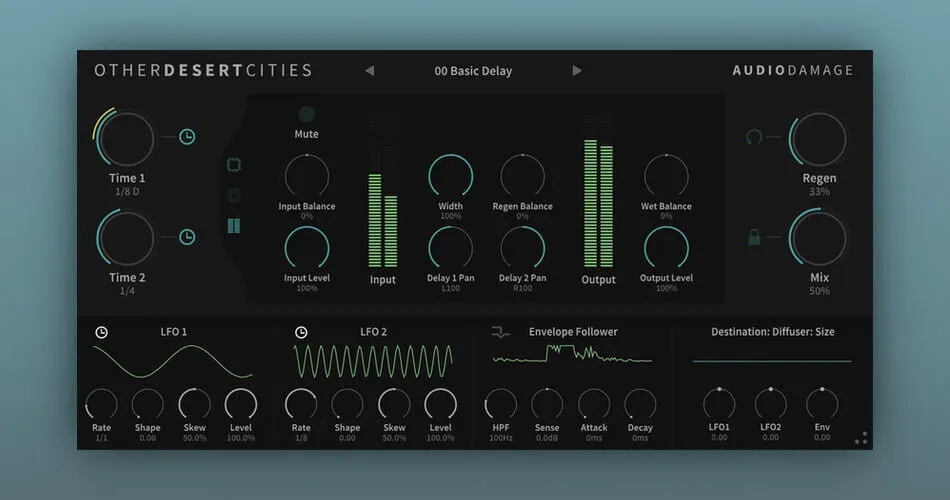This screenshot has width=950, height=500.
Task: Go to the next preset with right arrow
Action: click(x=577, y=71)
